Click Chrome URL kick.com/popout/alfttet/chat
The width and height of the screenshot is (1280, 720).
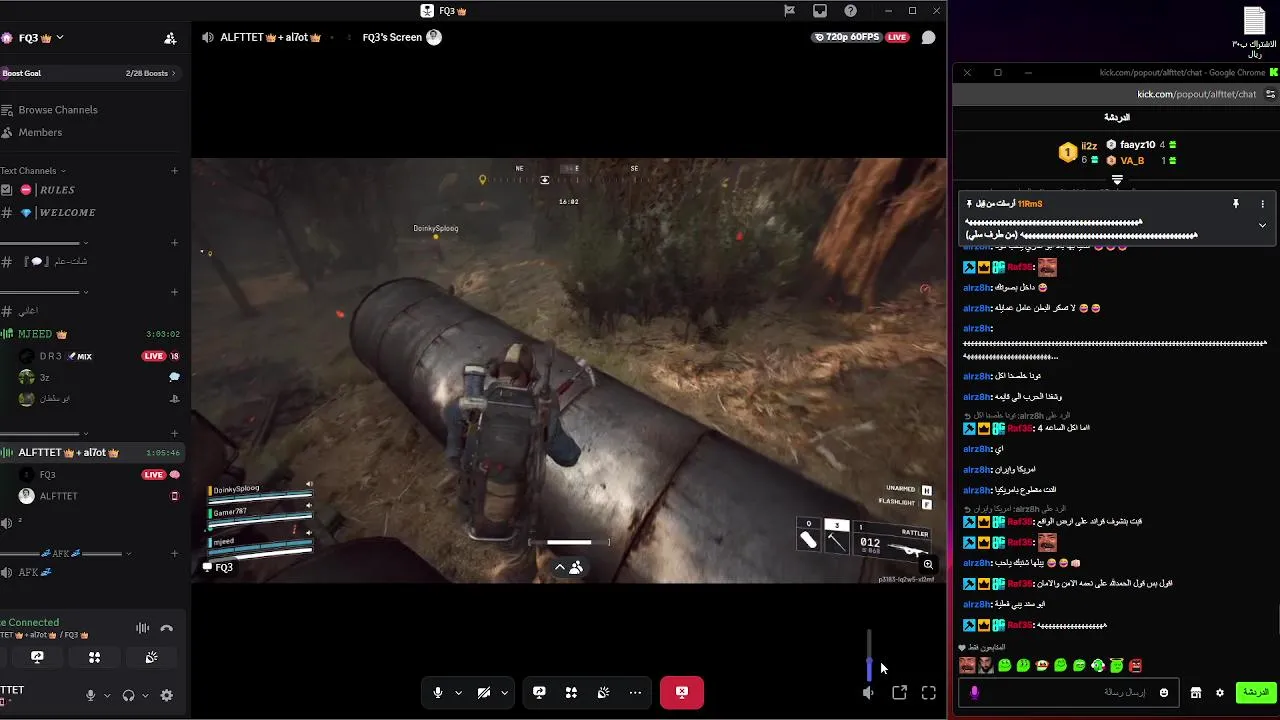(1196, 94)
